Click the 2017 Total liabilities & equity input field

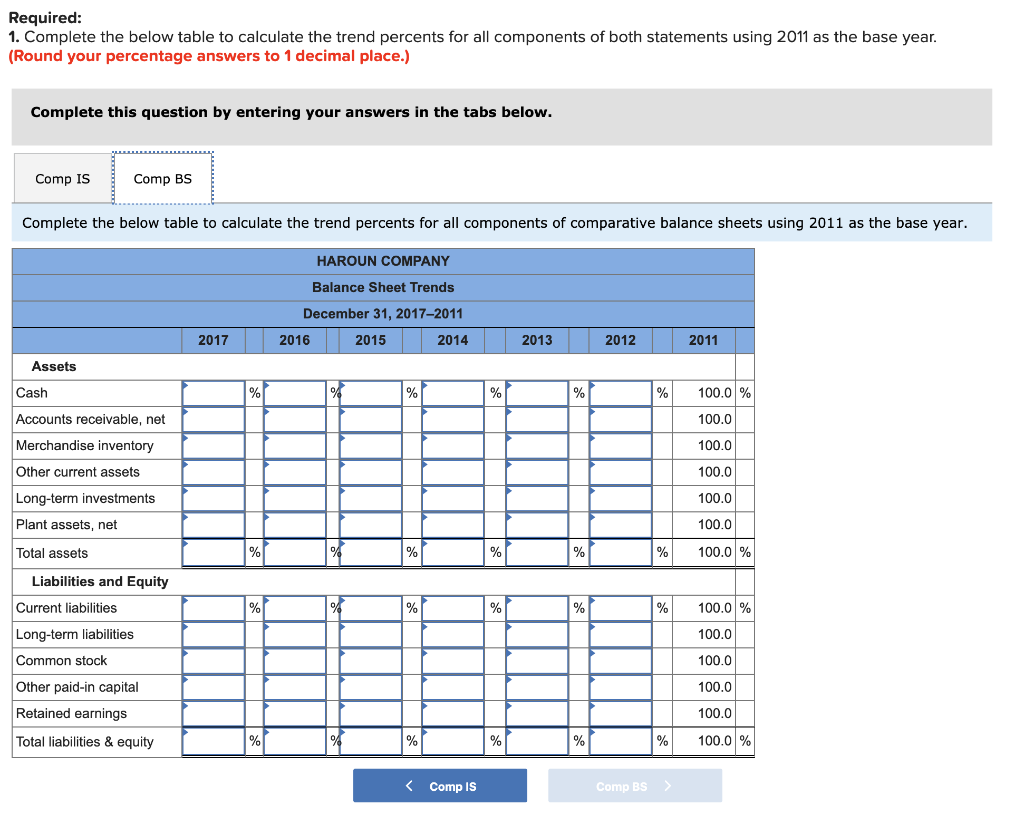point(213,740)
